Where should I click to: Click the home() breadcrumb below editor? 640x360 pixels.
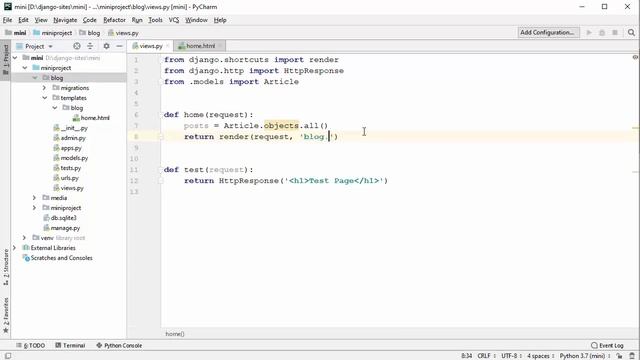pos(175,334)
